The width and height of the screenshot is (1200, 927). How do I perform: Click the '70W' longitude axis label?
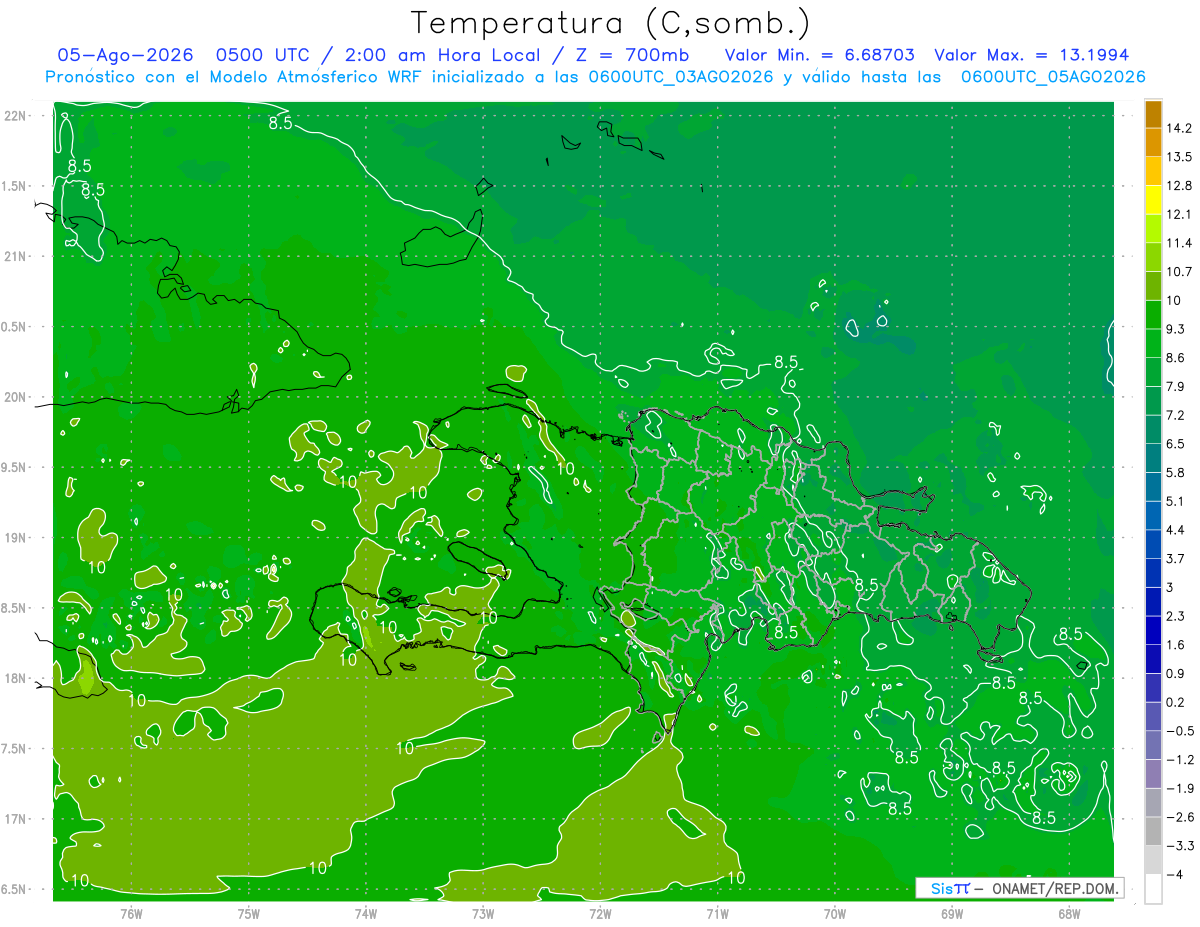[x=835, y=913]
